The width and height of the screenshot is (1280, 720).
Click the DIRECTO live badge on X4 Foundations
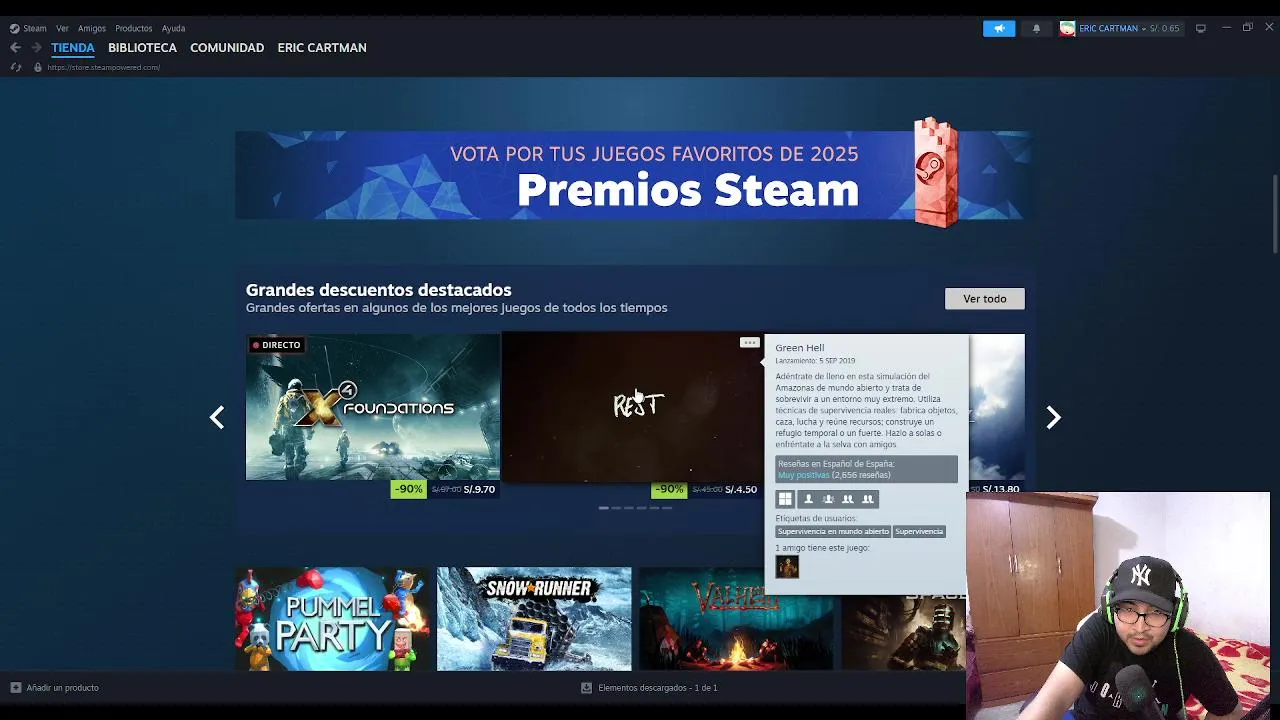(x=276, y=345)
